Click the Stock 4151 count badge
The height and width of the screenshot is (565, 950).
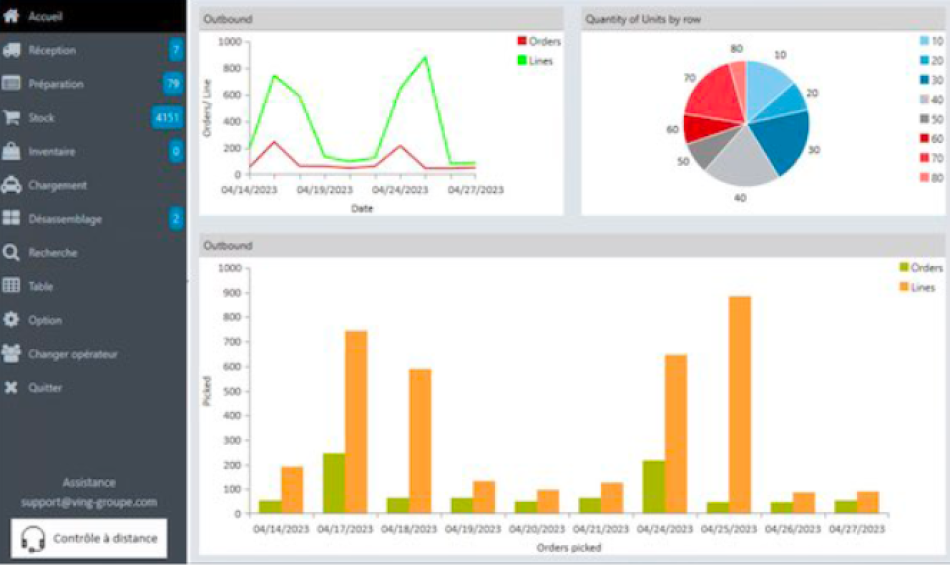[166, 118]
